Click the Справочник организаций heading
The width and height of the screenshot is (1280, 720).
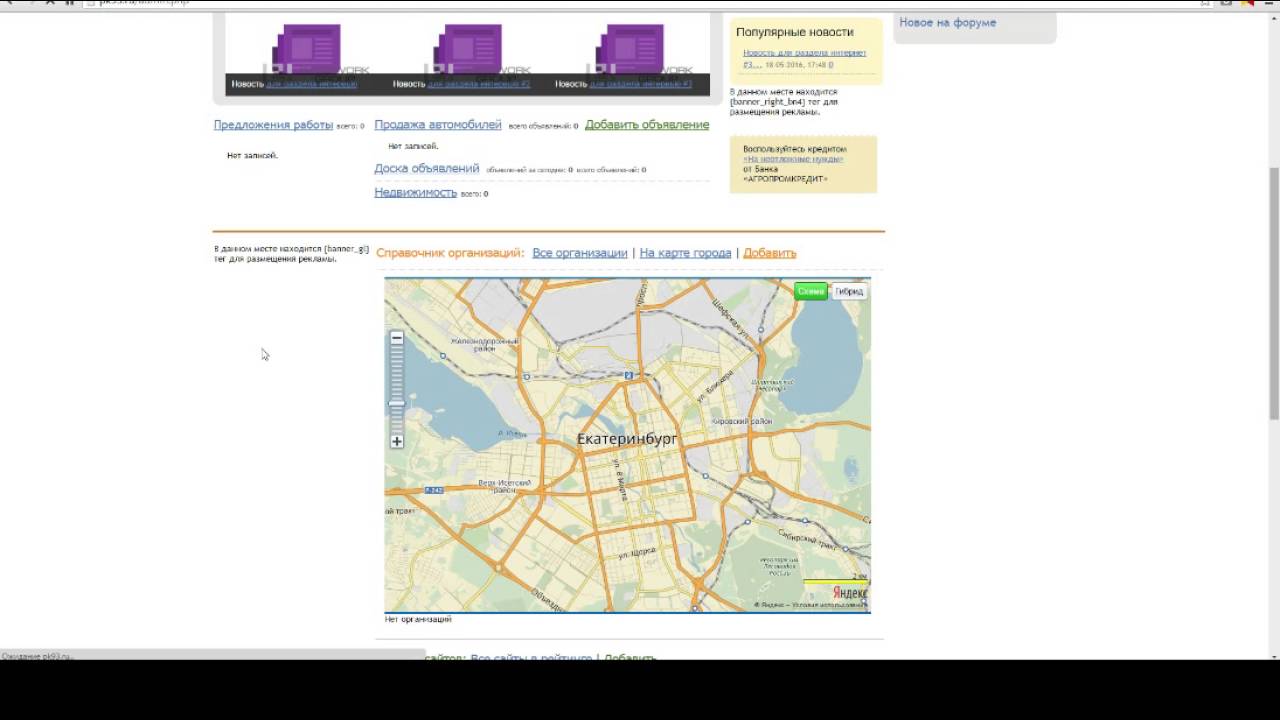pos(450,253)
